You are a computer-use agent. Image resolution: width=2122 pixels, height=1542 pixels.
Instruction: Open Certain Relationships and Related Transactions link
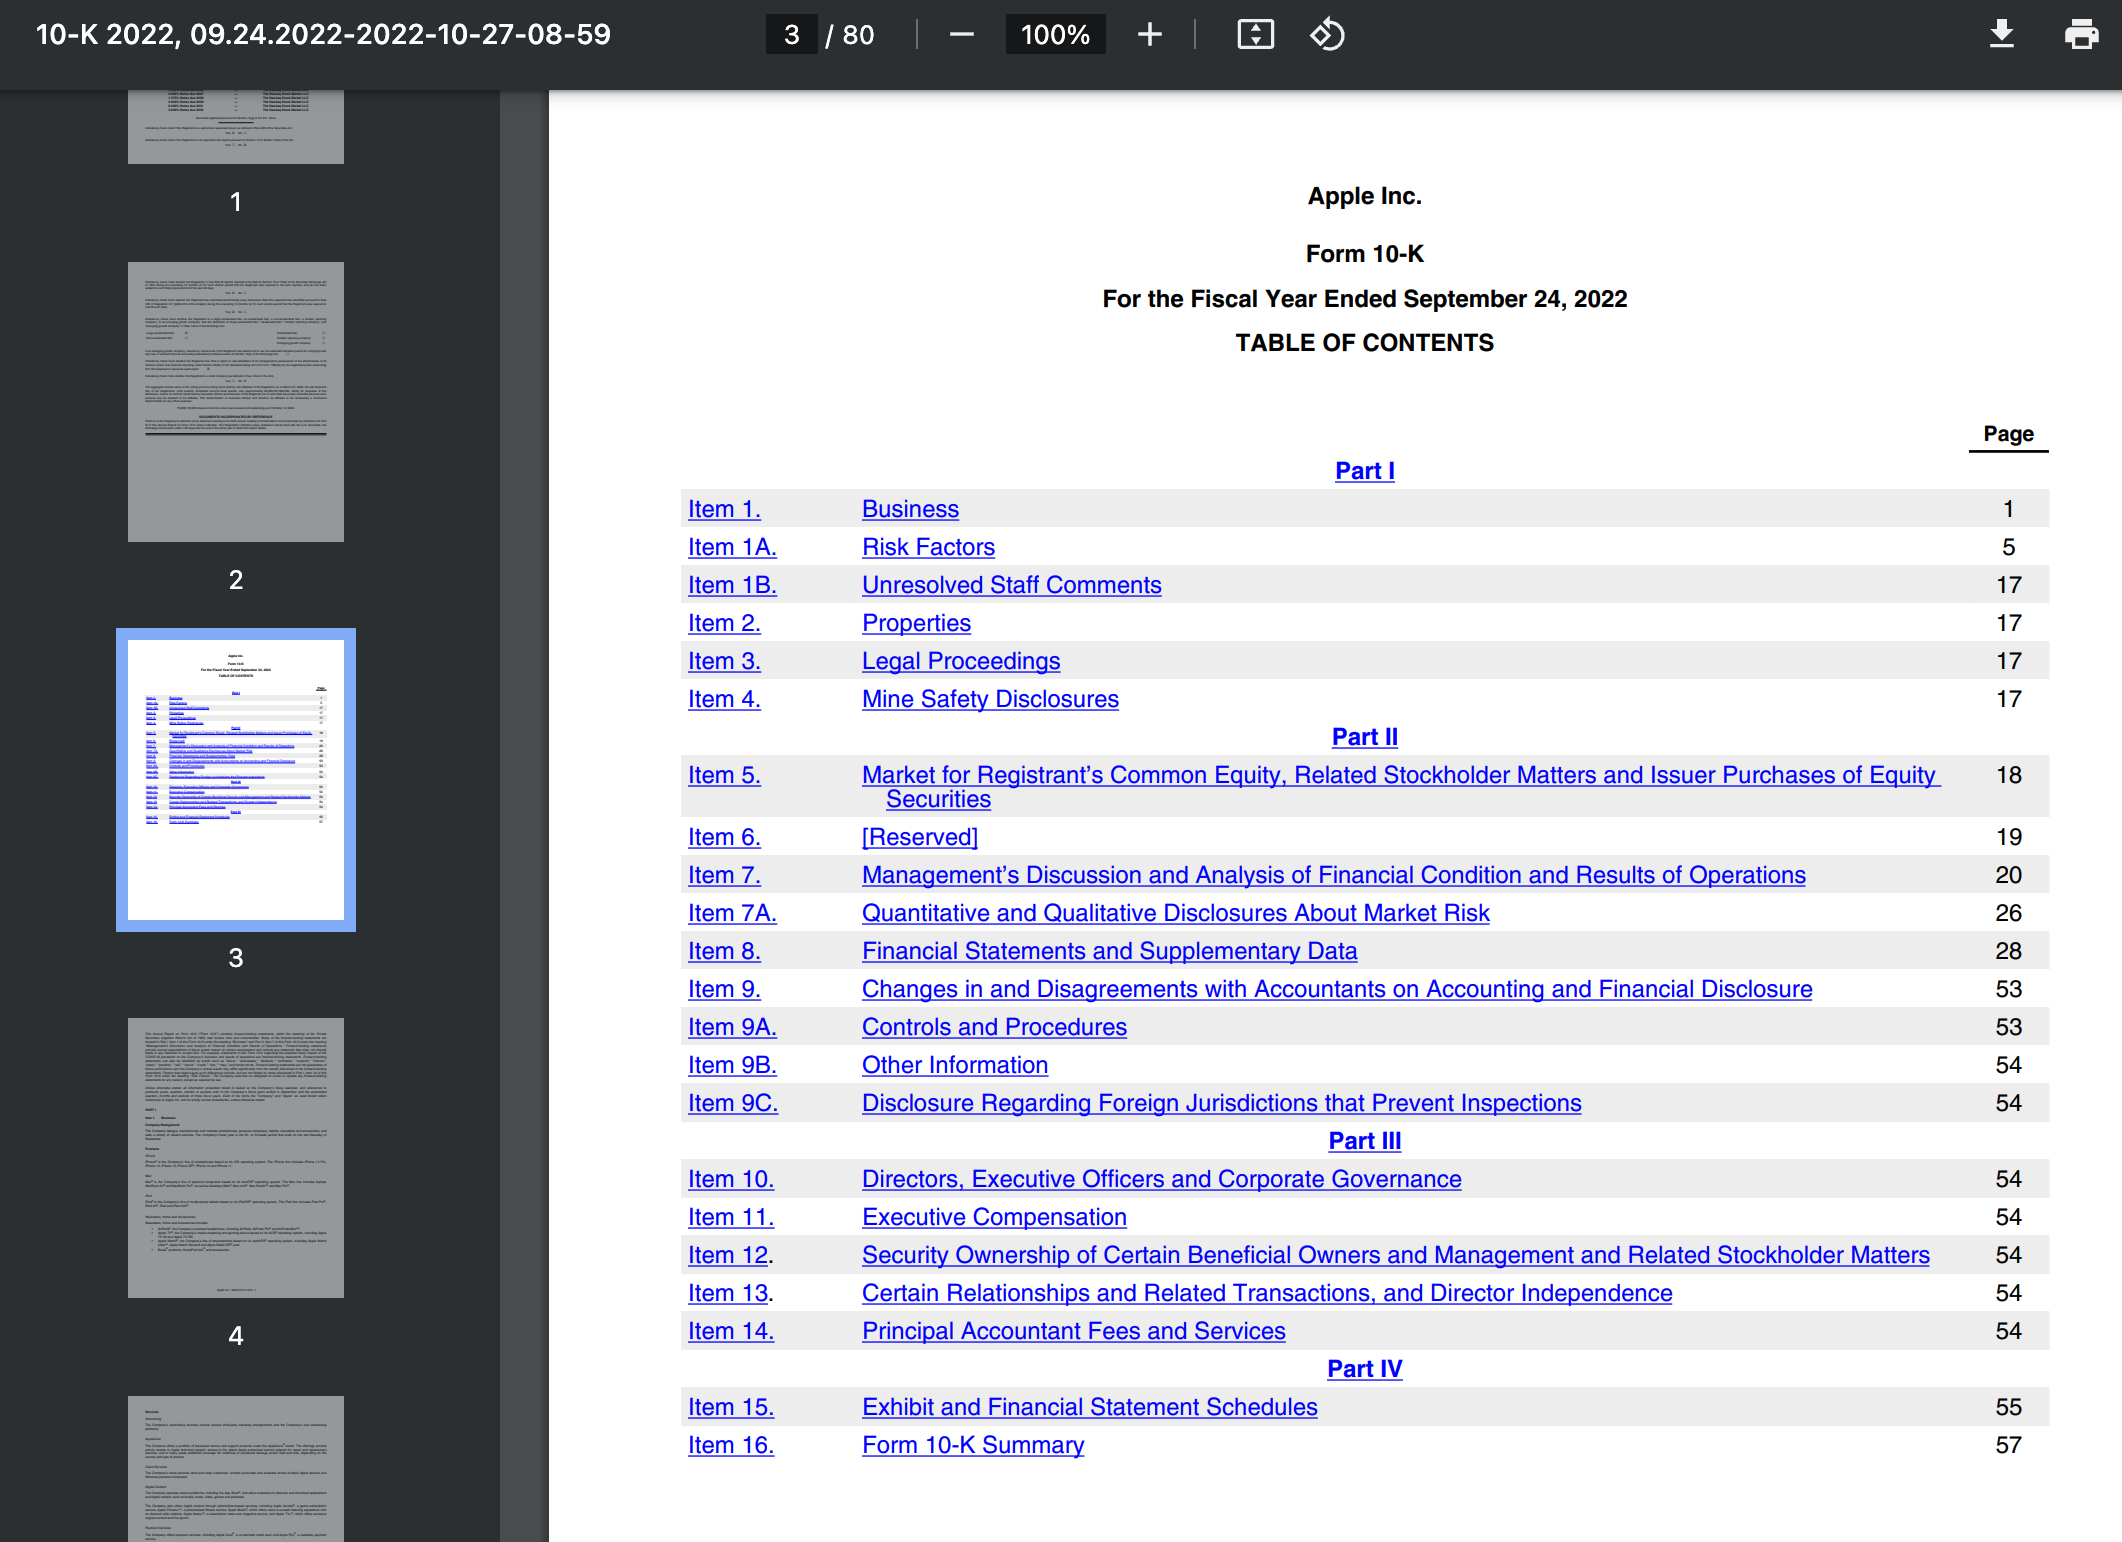(1267, 1293)
